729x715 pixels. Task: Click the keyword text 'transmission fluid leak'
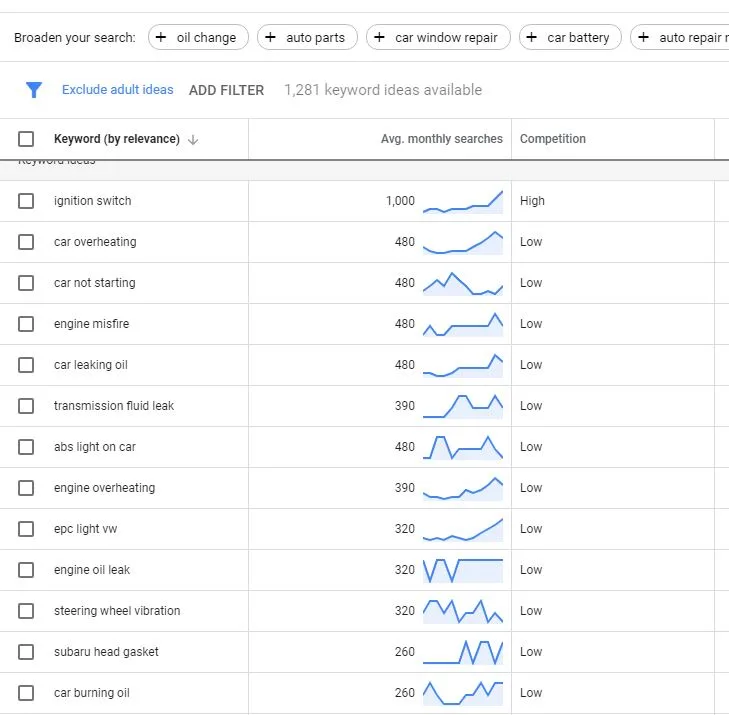click(x=114, y=406)
